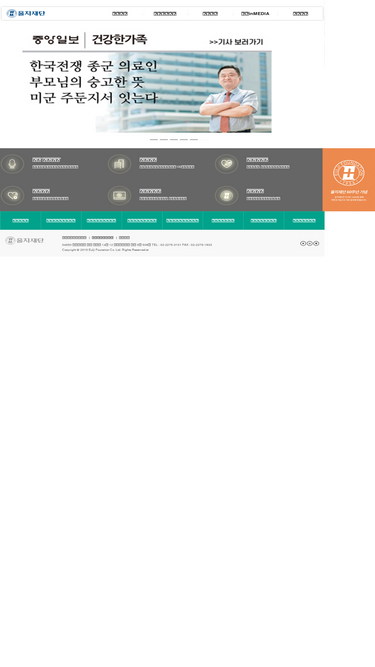
Task: Click the last round icon in footer
Action: tap(316, 243)
